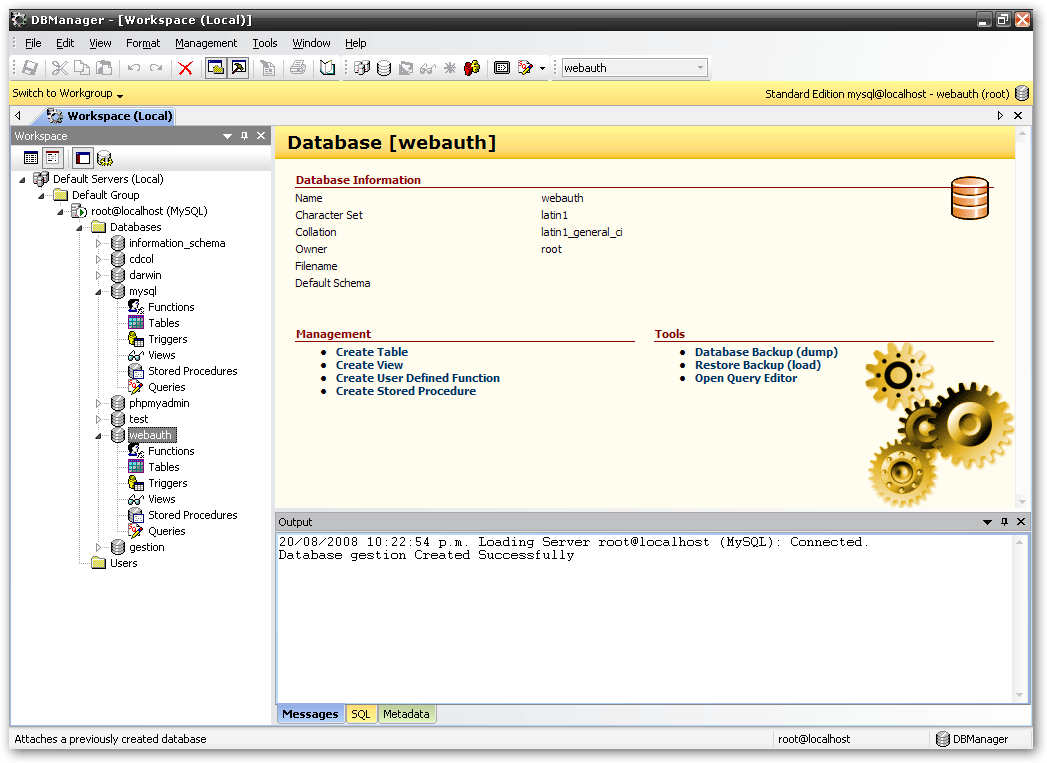Open the query editor icon dropdown arrow

click(x=542, y=68)
